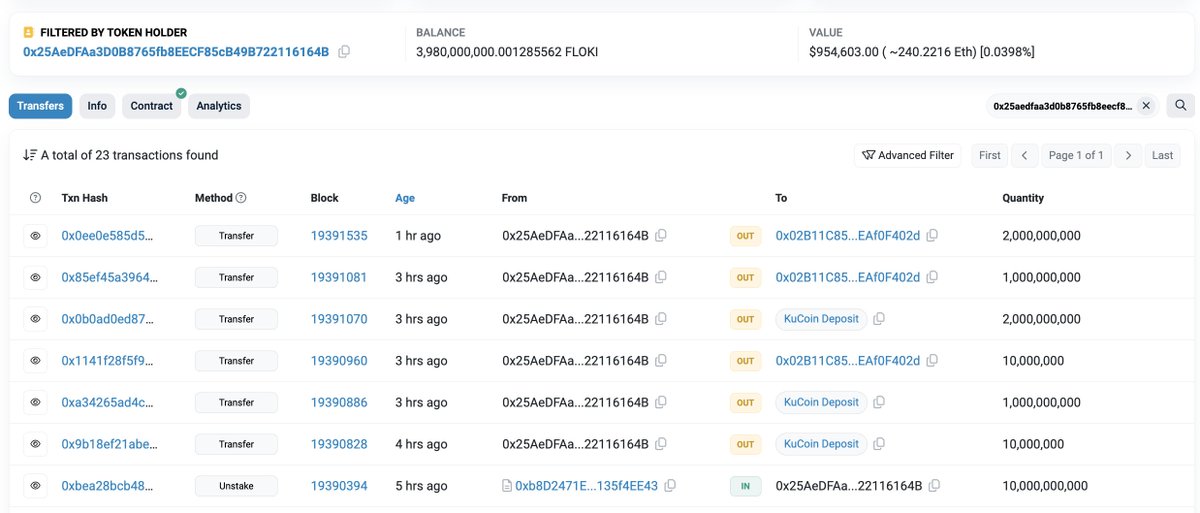
Task: Click the help icon next to Method
Action: (241, 198)
